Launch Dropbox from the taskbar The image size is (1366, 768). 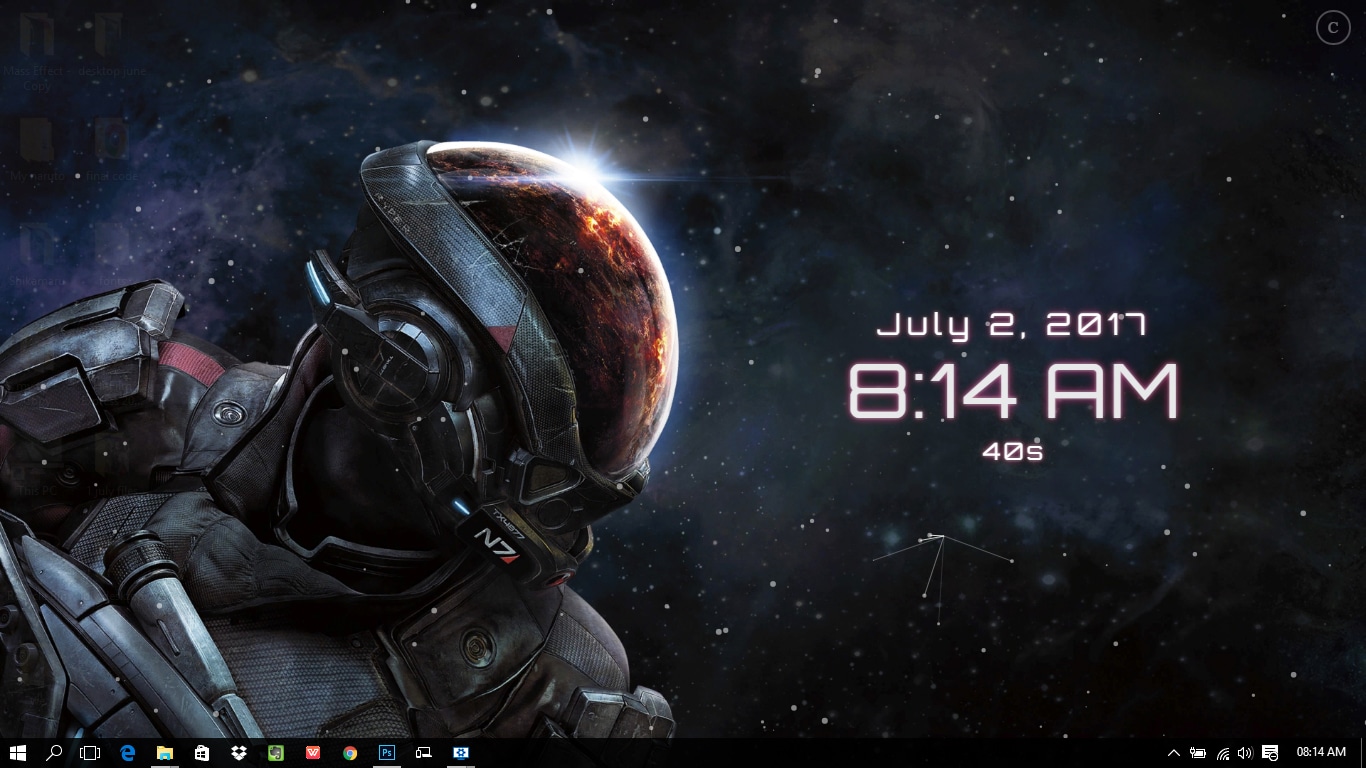(x=239, y=753)
